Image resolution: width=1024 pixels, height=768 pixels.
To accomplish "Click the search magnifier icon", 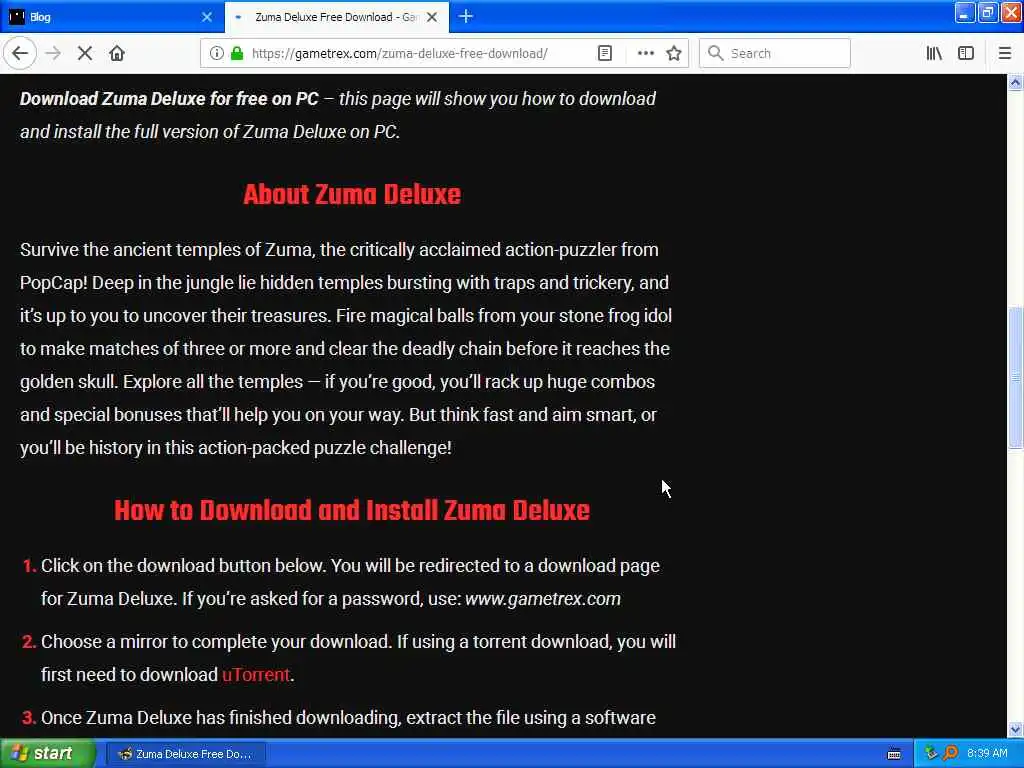I will 715,53.
